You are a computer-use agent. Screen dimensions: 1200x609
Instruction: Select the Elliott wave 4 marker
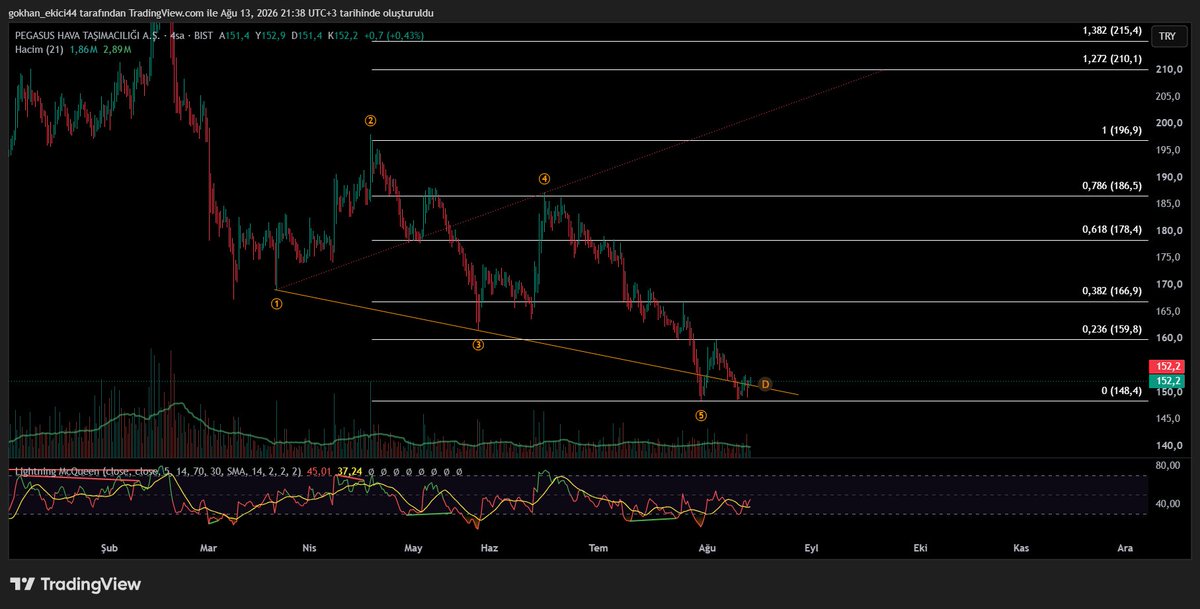coord(544,179)
